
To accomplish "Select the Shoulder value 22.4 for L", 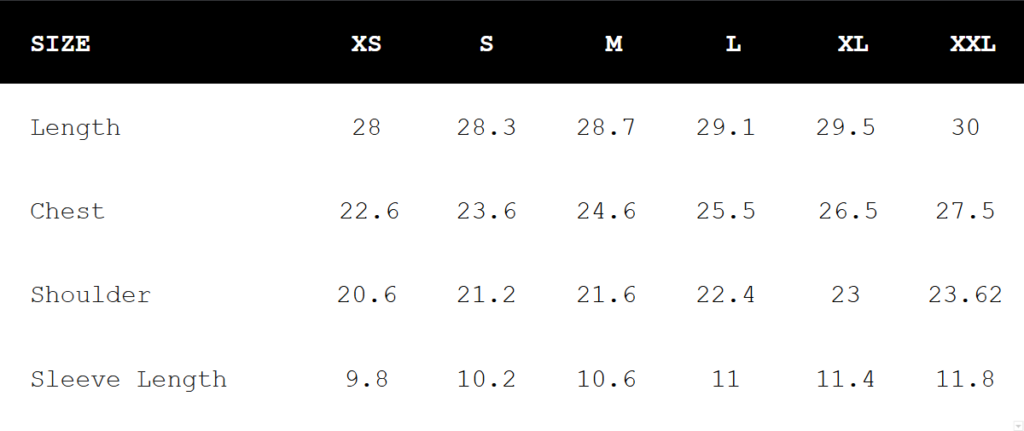I will [x=726, y=295].
